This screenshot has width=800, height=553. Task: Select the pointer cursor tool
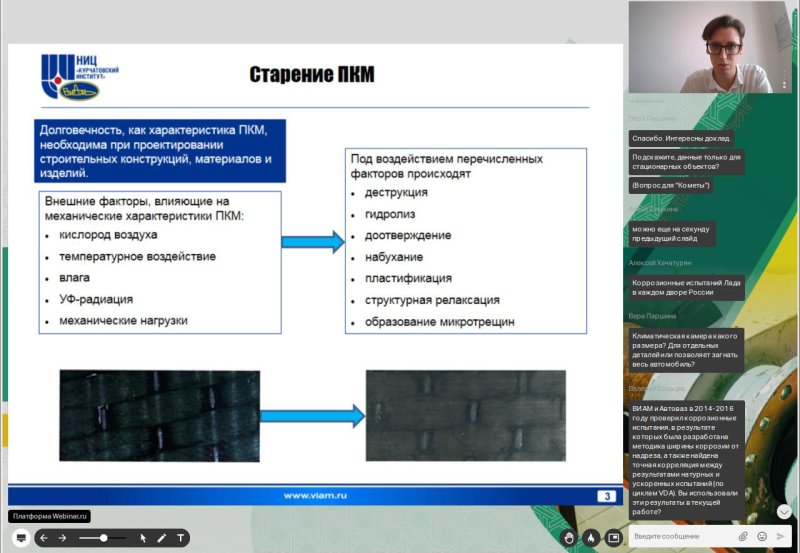pyautogui.click(x=143, y=538)
